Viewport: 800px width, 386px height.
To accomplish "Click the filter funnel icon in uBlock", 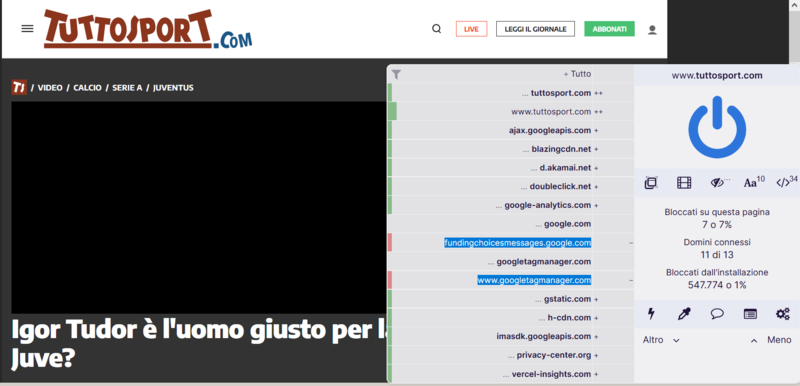I will (x=396, y=74).
